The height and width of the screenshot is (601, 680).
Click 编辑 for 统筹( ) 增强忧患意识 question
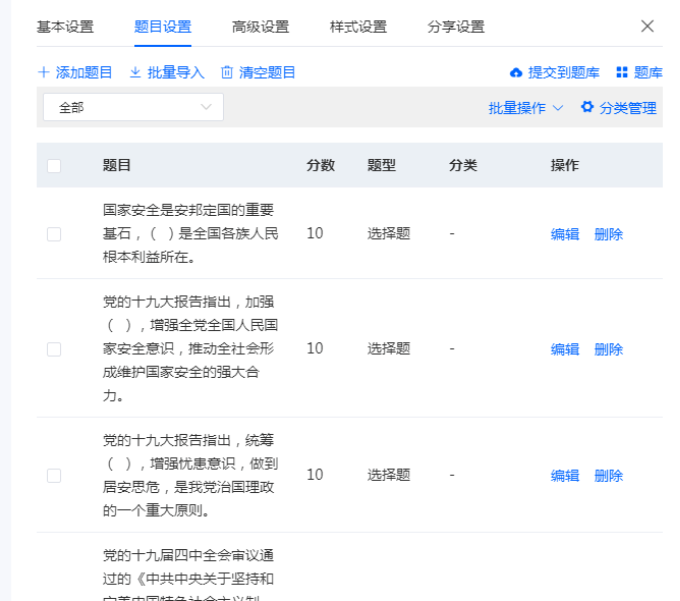tap(565, 476)
